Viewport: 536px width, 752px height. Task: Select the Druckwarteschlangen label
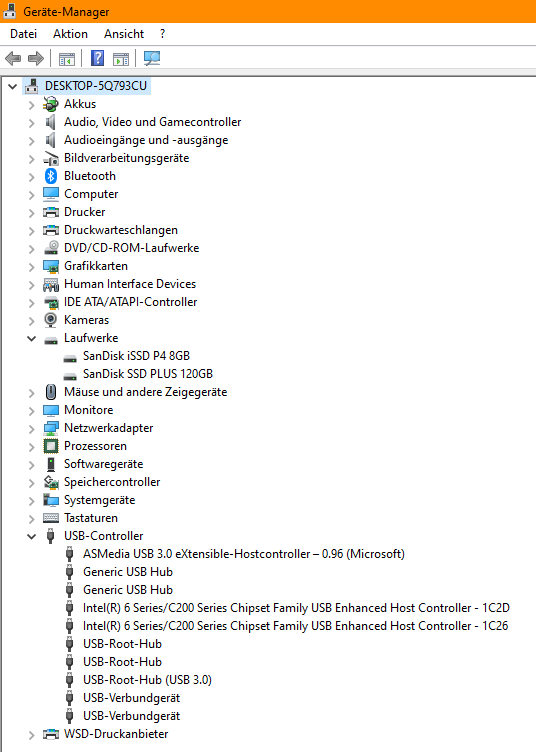coord(121,230)
